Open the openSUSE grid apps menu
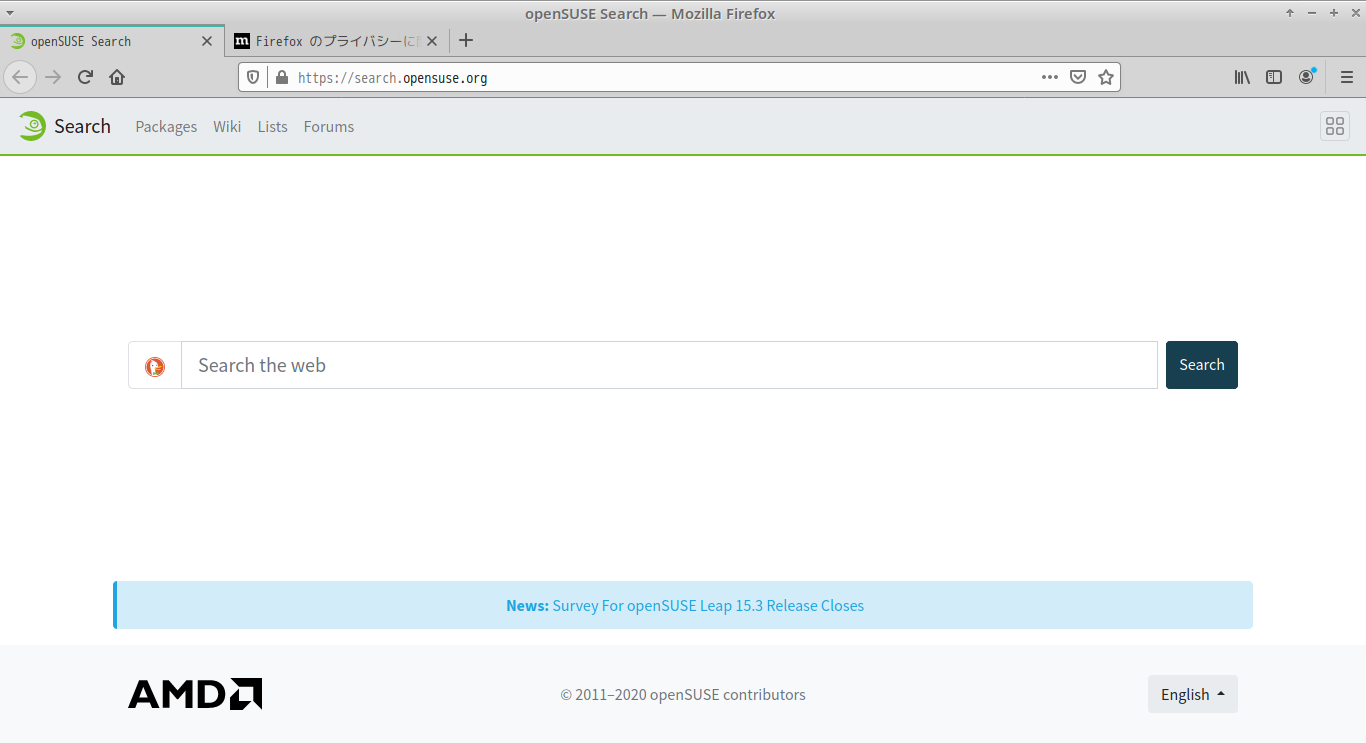 [x=1335, y=126]
